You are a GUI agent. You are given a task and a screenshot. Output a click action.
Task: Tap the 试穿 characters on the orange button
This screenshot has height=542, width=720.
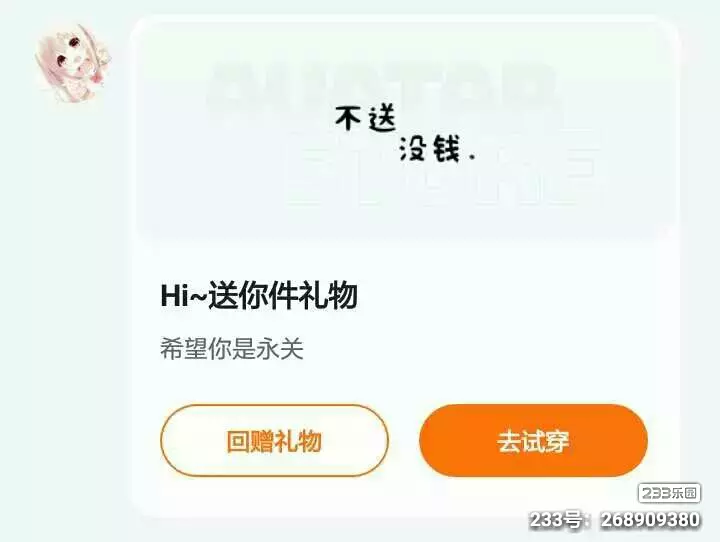point(545,441)
